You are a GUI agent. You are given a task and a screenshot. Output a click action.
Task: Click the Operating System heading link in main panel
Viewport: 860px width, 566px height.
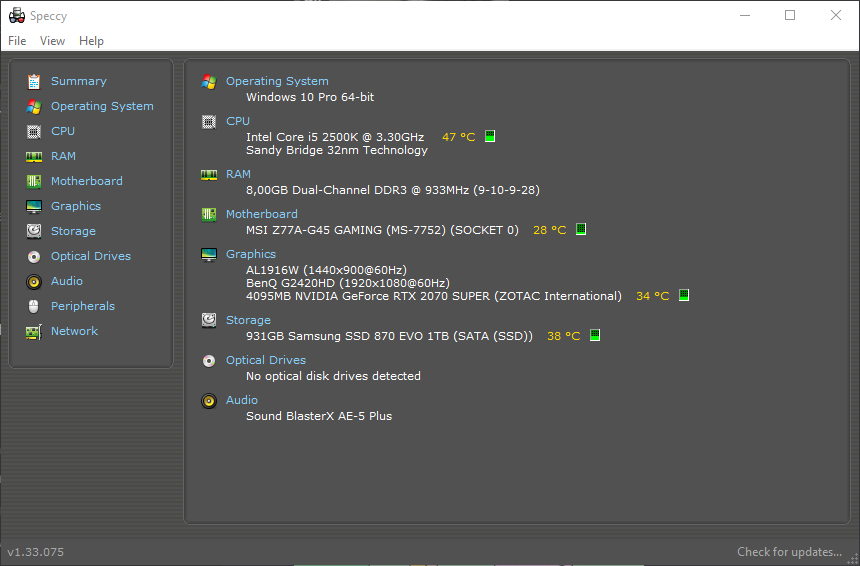pos(278,81)
